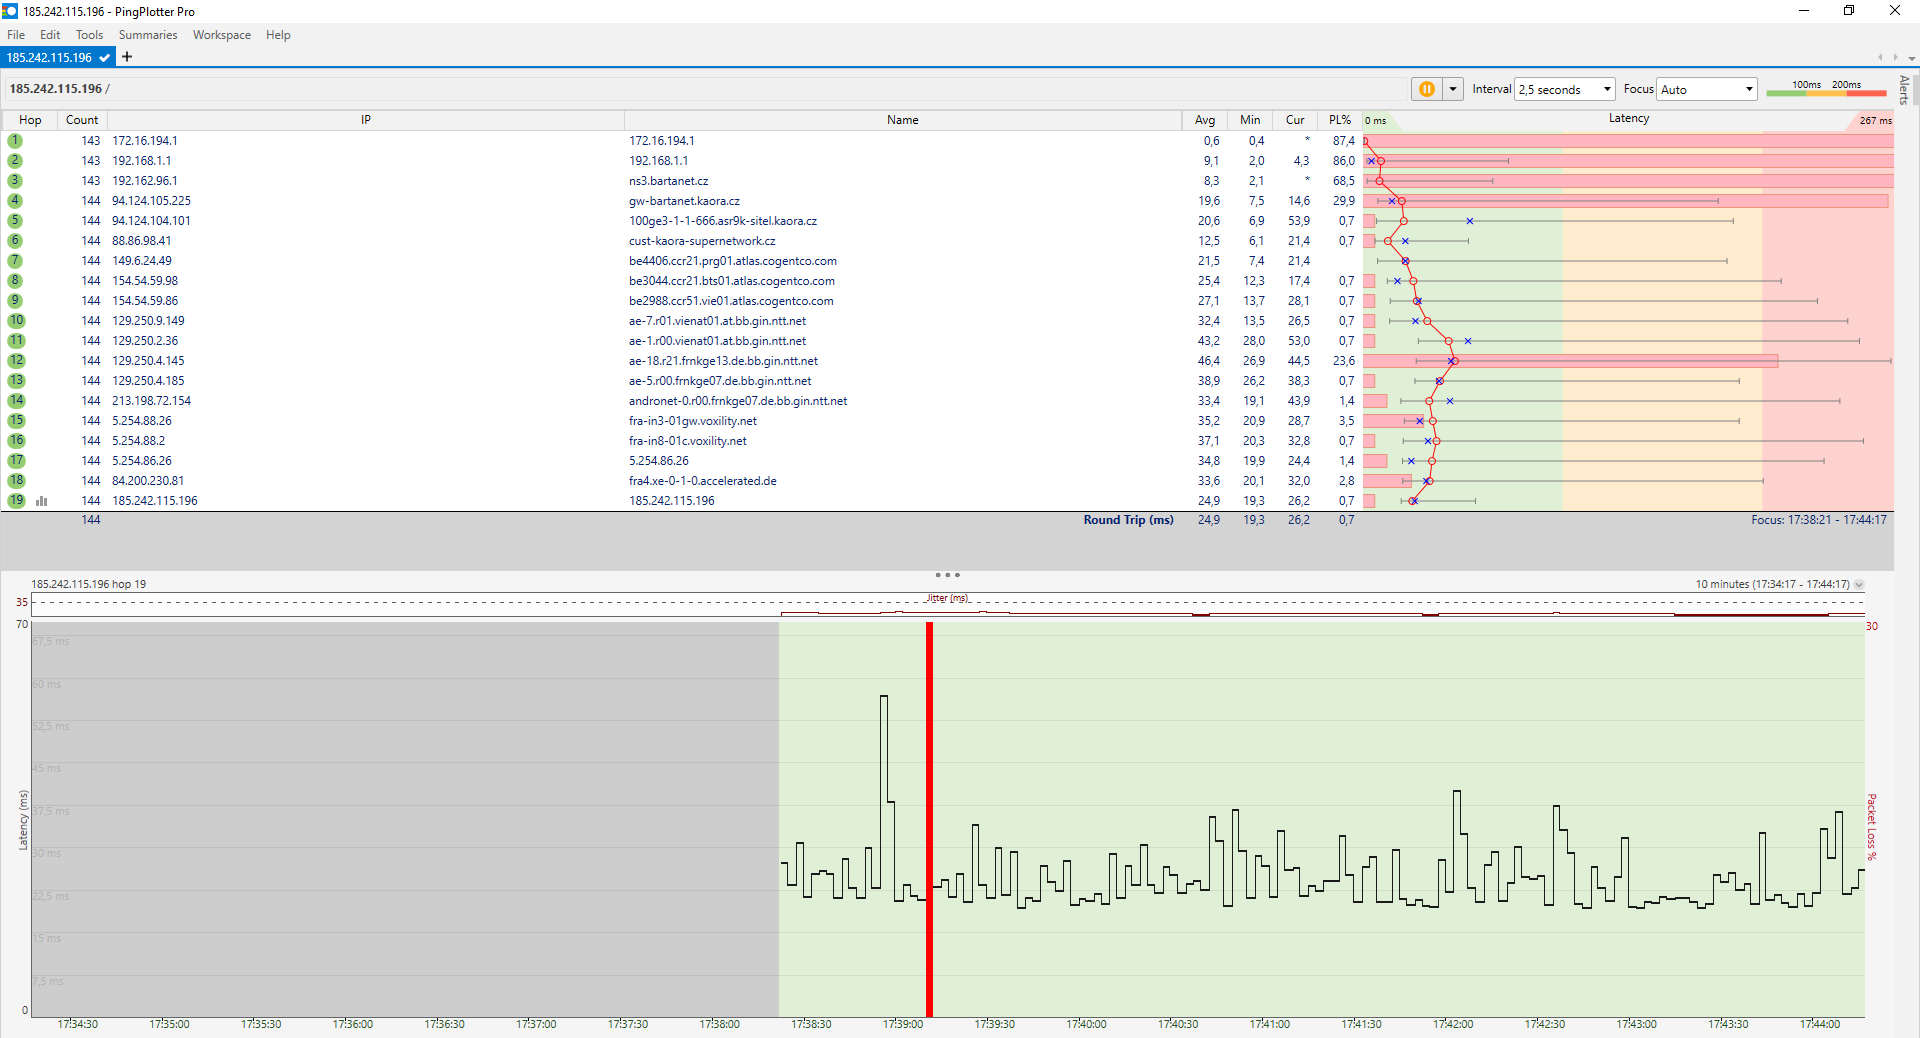This screenshot has height=1038, width=1920.
Task: Switch to the 185.242.115.196 tab
Action: [50, 57]
